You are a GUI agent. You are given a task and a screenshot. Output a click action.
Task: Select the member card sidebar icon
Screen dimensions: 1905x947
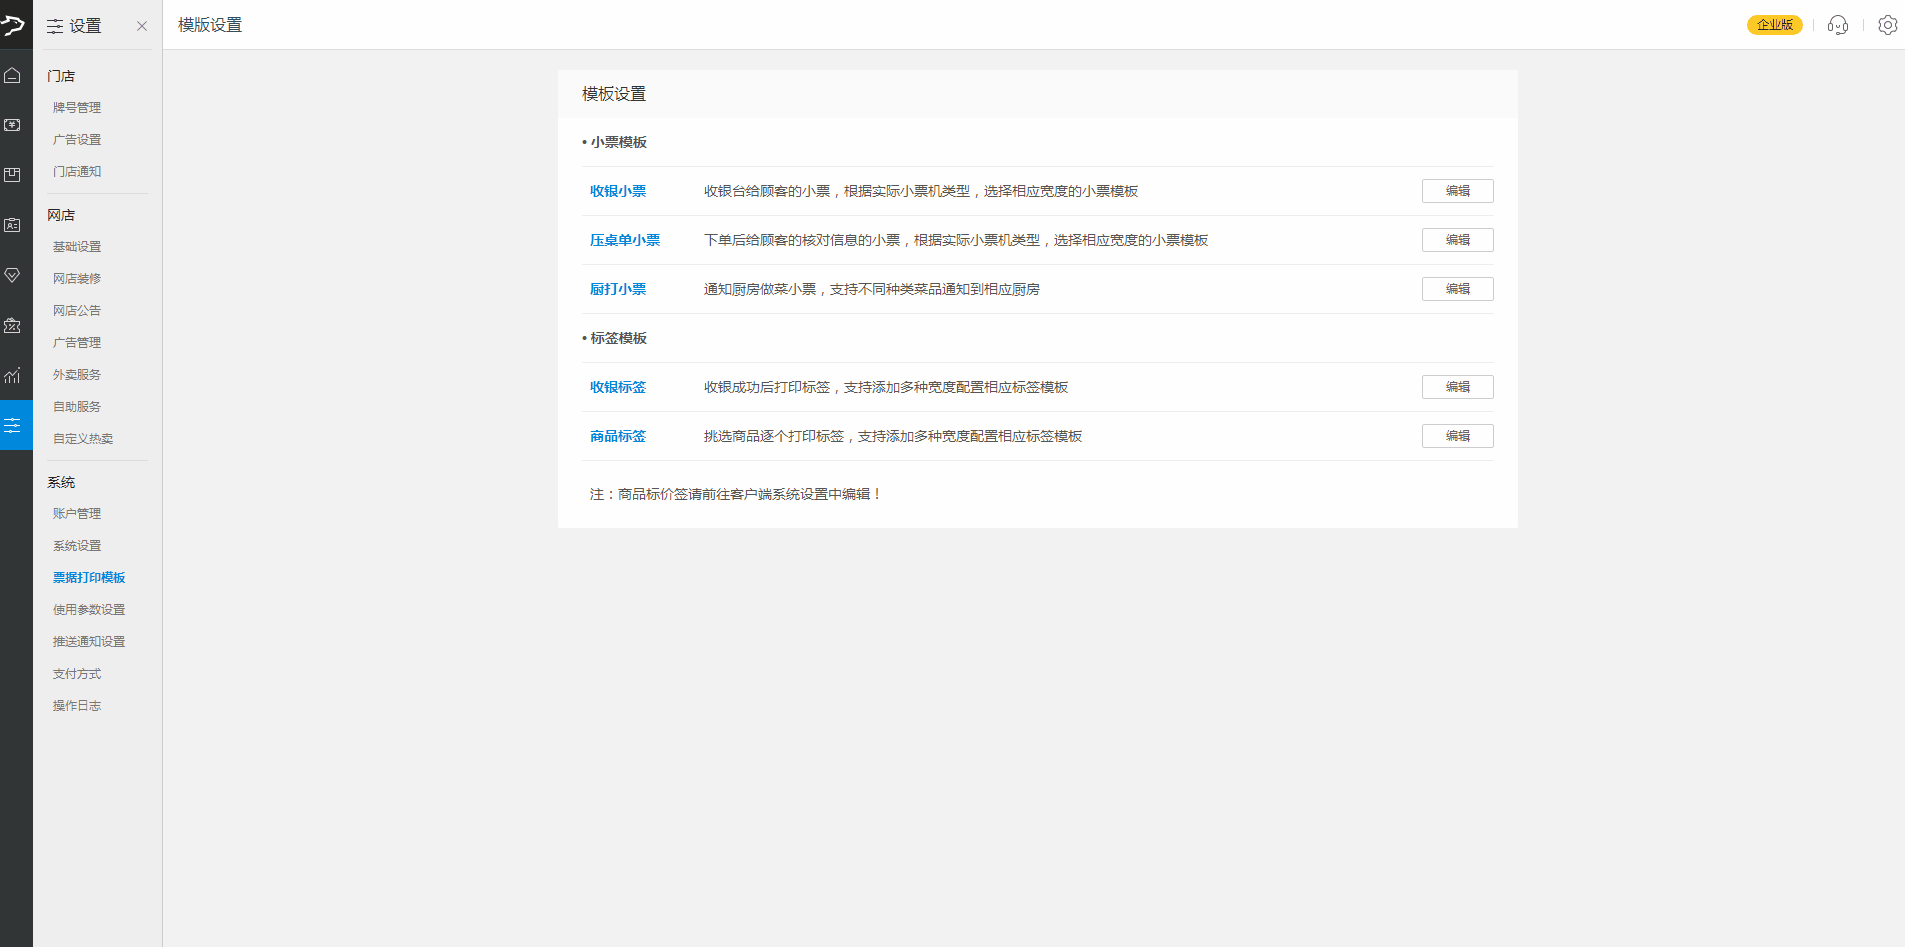tap(13, 225)
